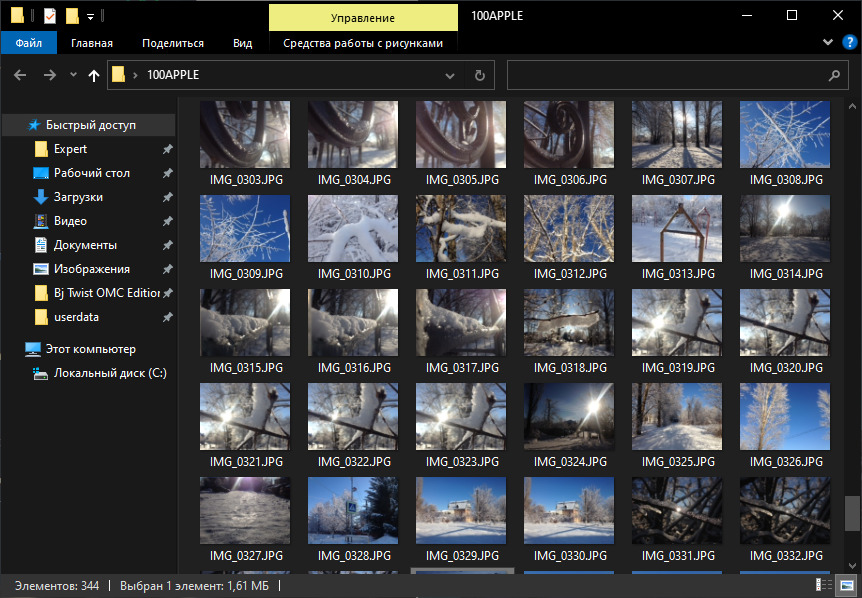Image resolution: width=862 pixels, height=598 pixels.
Task: Refresh the 100APPLE folder view
Action: [x=479, y=75]
